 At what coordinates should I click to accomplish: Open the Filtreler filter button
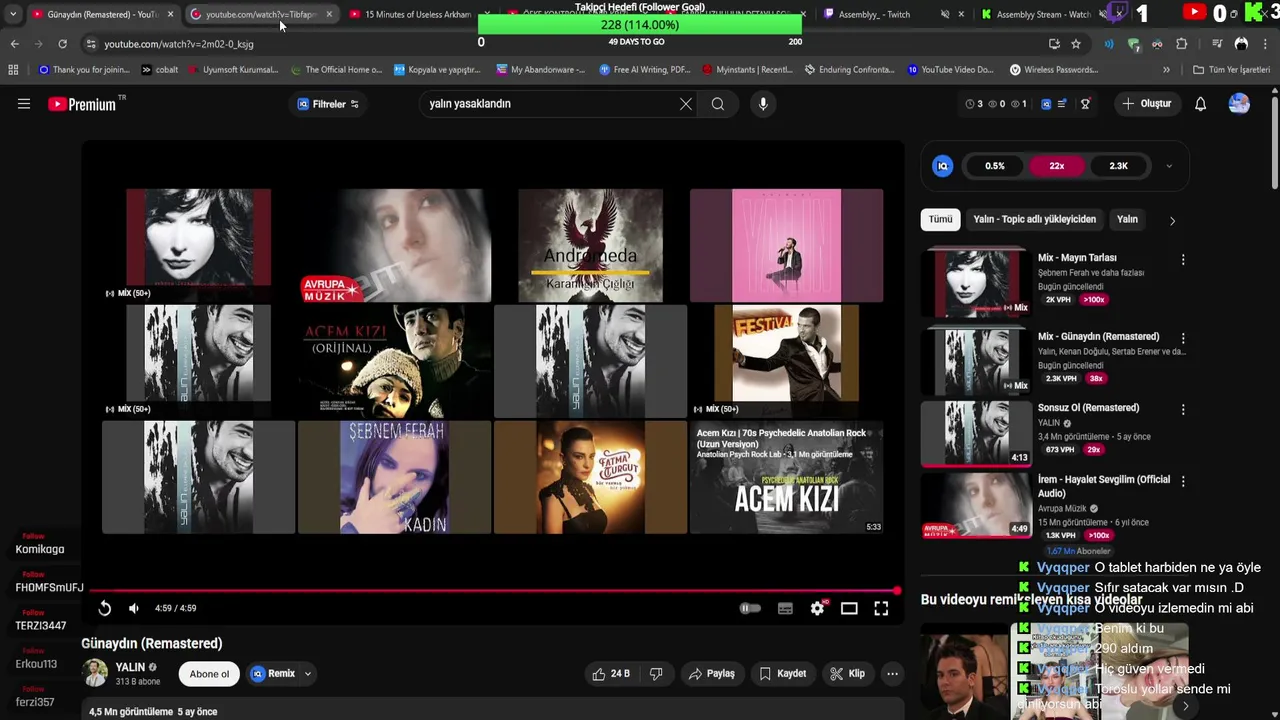(328, 104)
